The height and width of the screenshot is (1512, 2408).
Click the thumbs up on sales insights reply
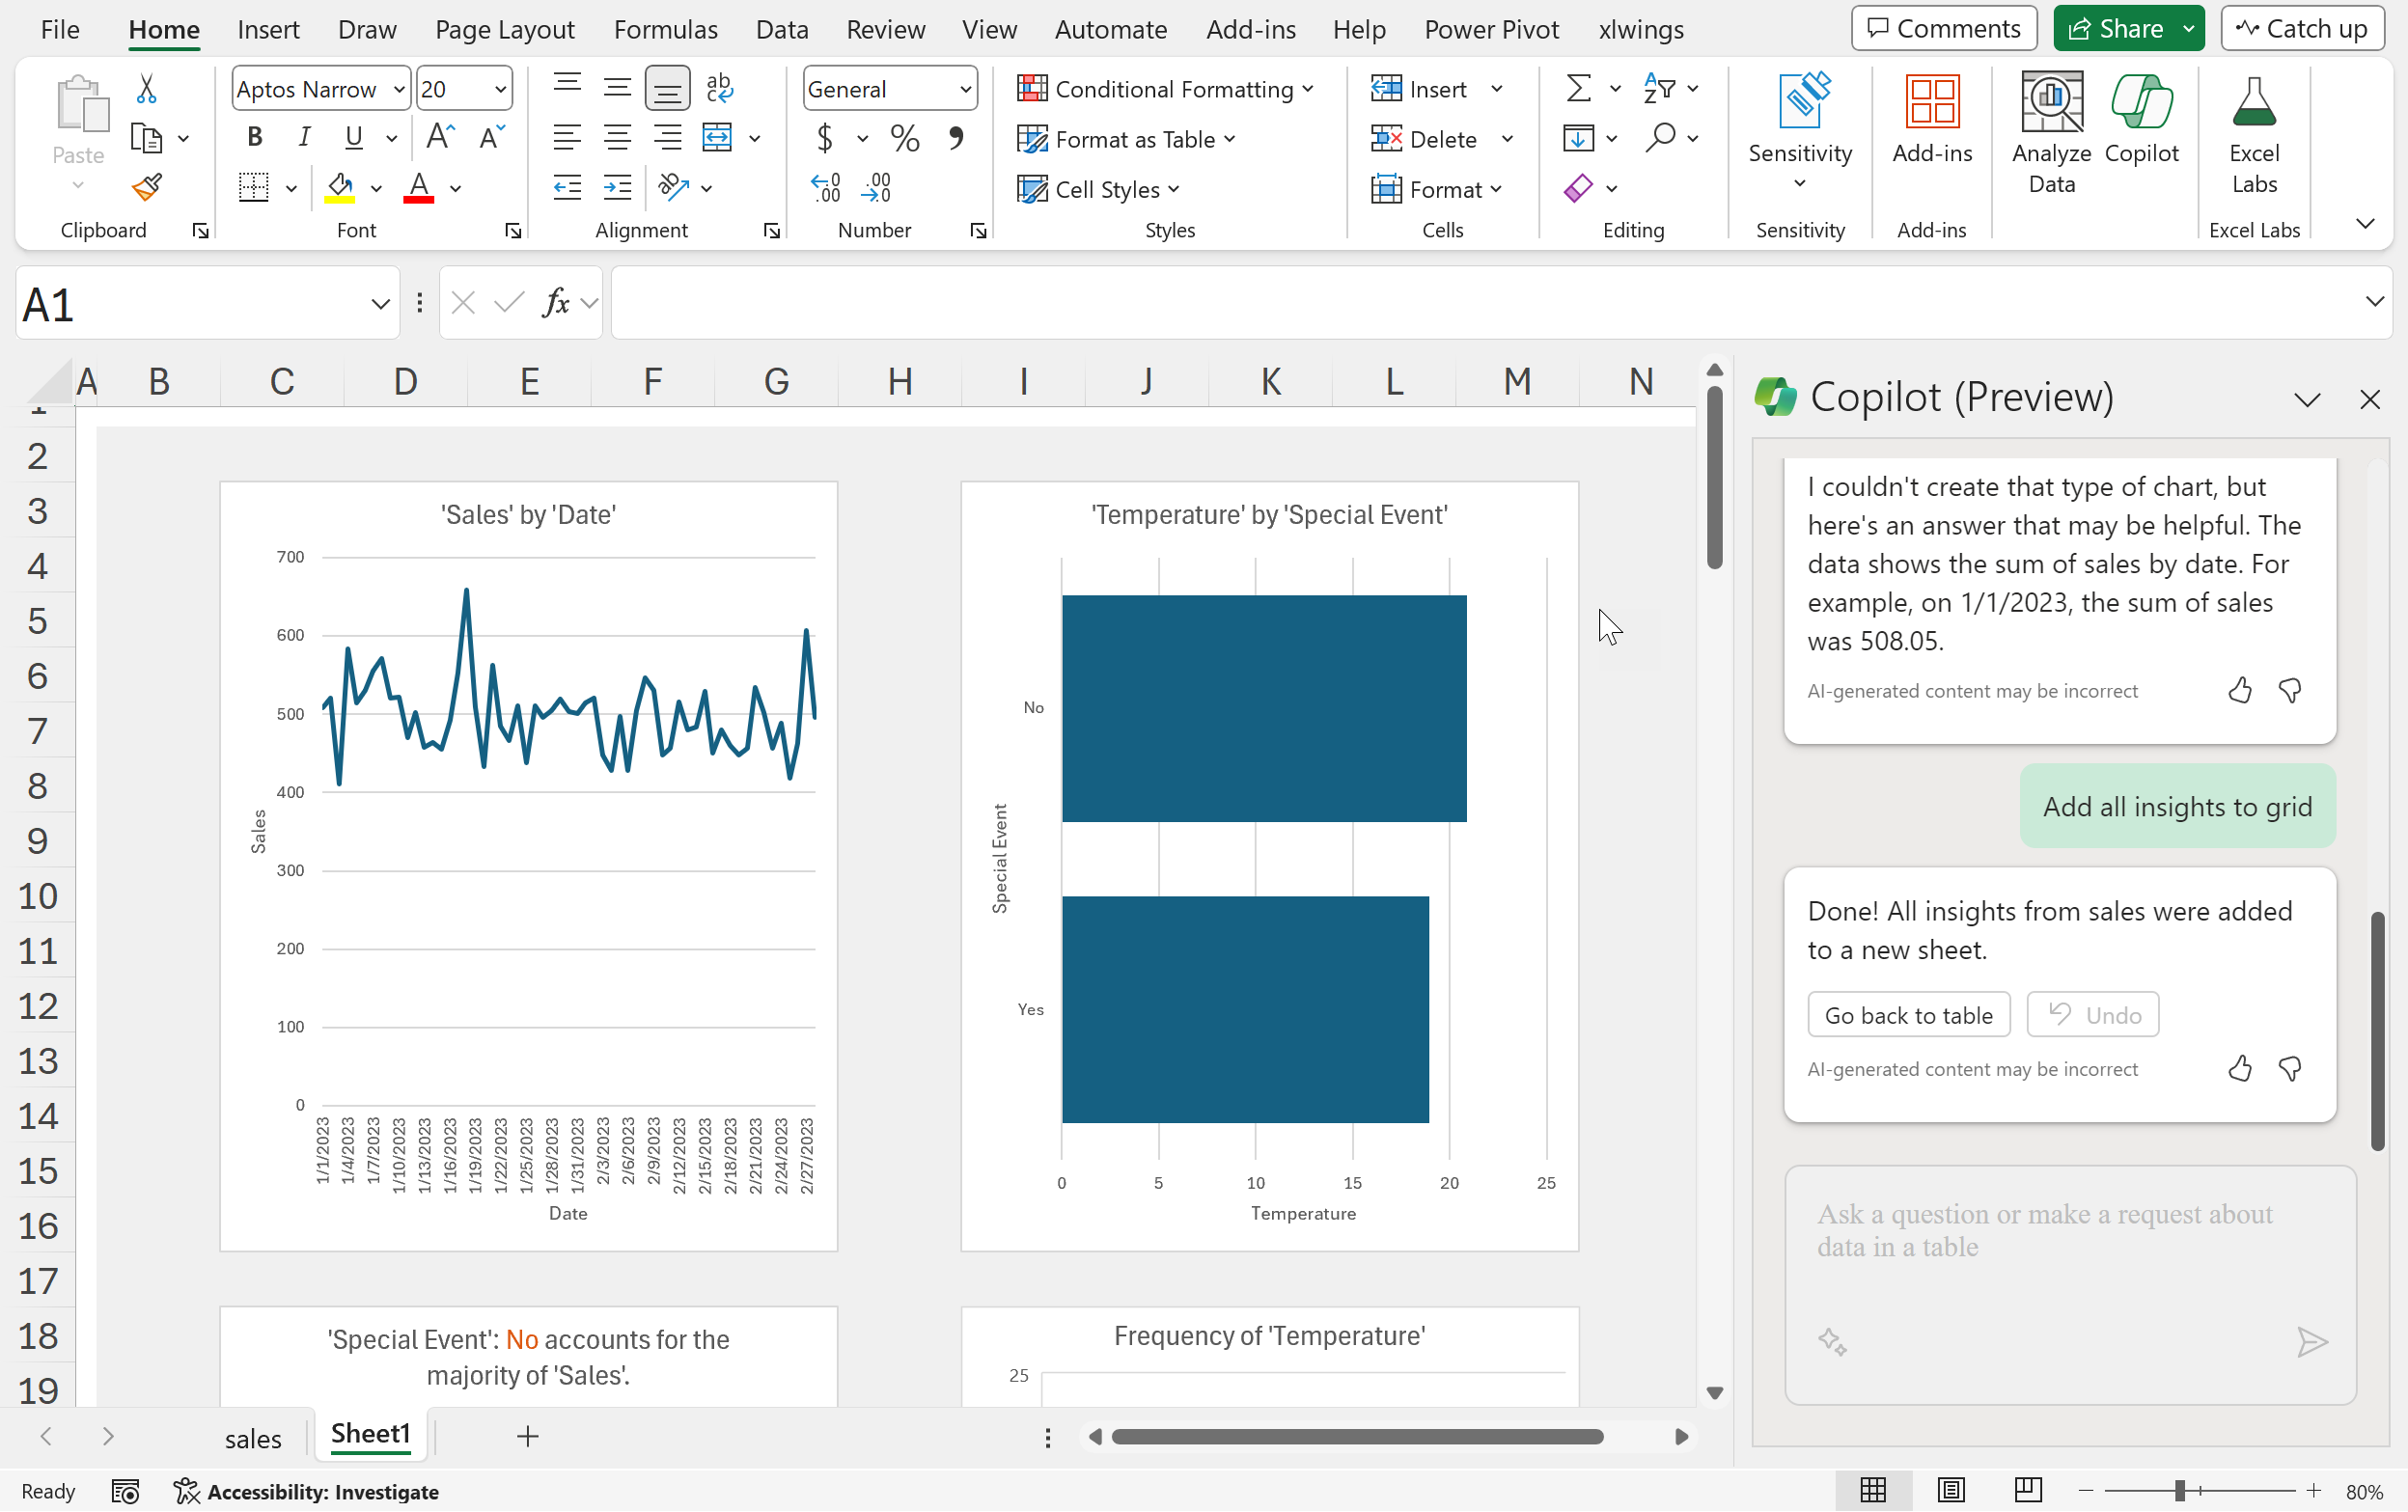tap(2239, 1069)
